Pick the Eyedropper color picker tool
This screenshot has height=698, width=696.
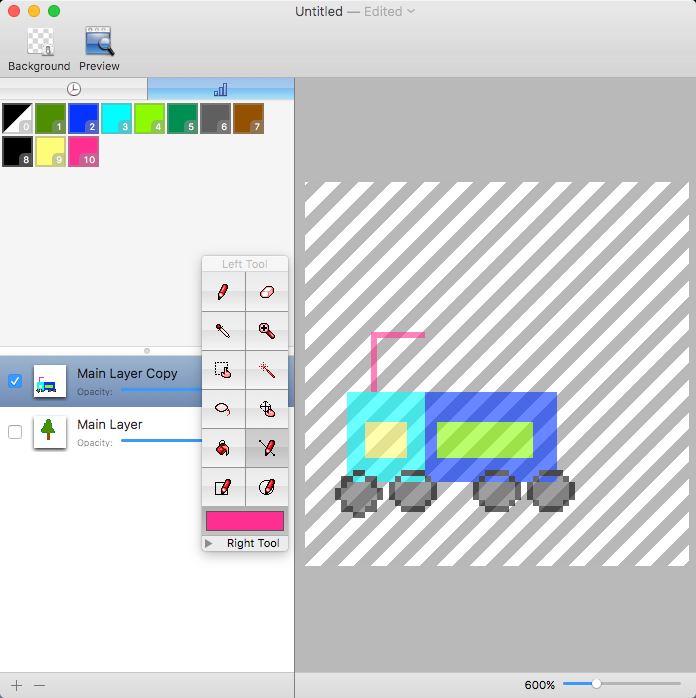click(223, 330)
